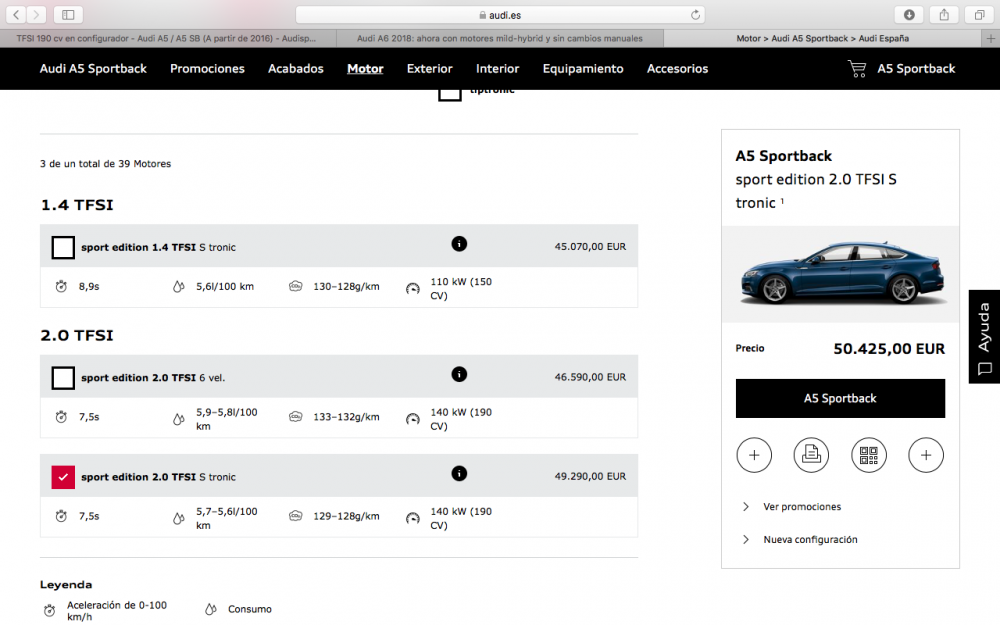Click the audi.es address bar
This screenshot has width=1000, height=625.
pyautogui.click(x=500, y=15)
